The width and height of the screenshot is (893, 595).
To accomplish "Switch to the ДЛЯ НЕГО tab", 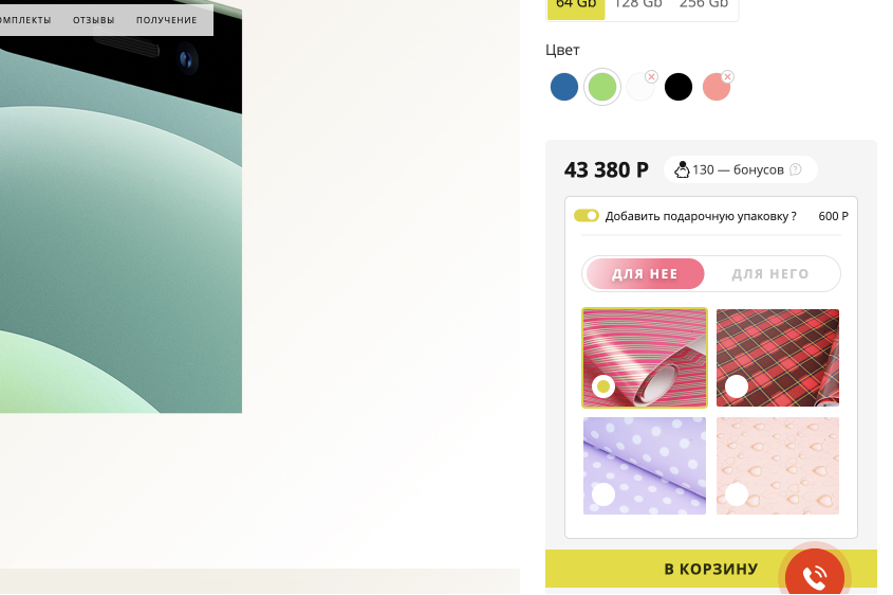I will pyautogui.click(x=770, y=274).
